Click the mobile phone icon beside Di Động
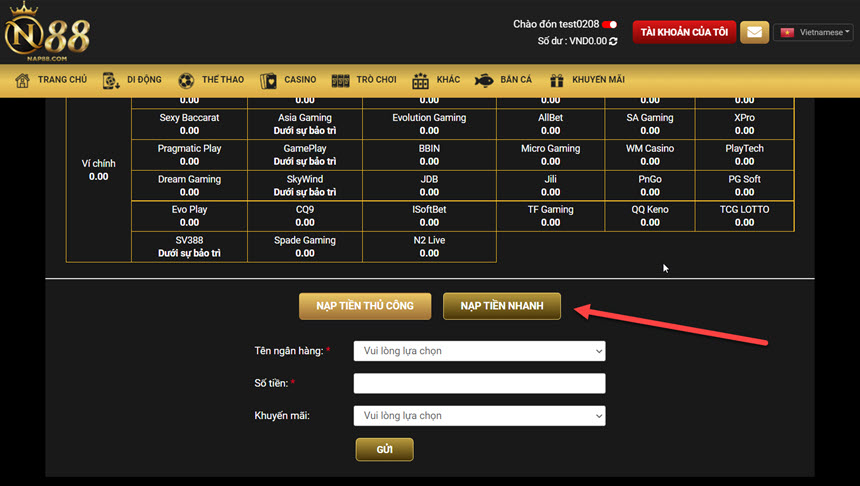The height and width of the screenshot is (486, 860). point(111,80)
